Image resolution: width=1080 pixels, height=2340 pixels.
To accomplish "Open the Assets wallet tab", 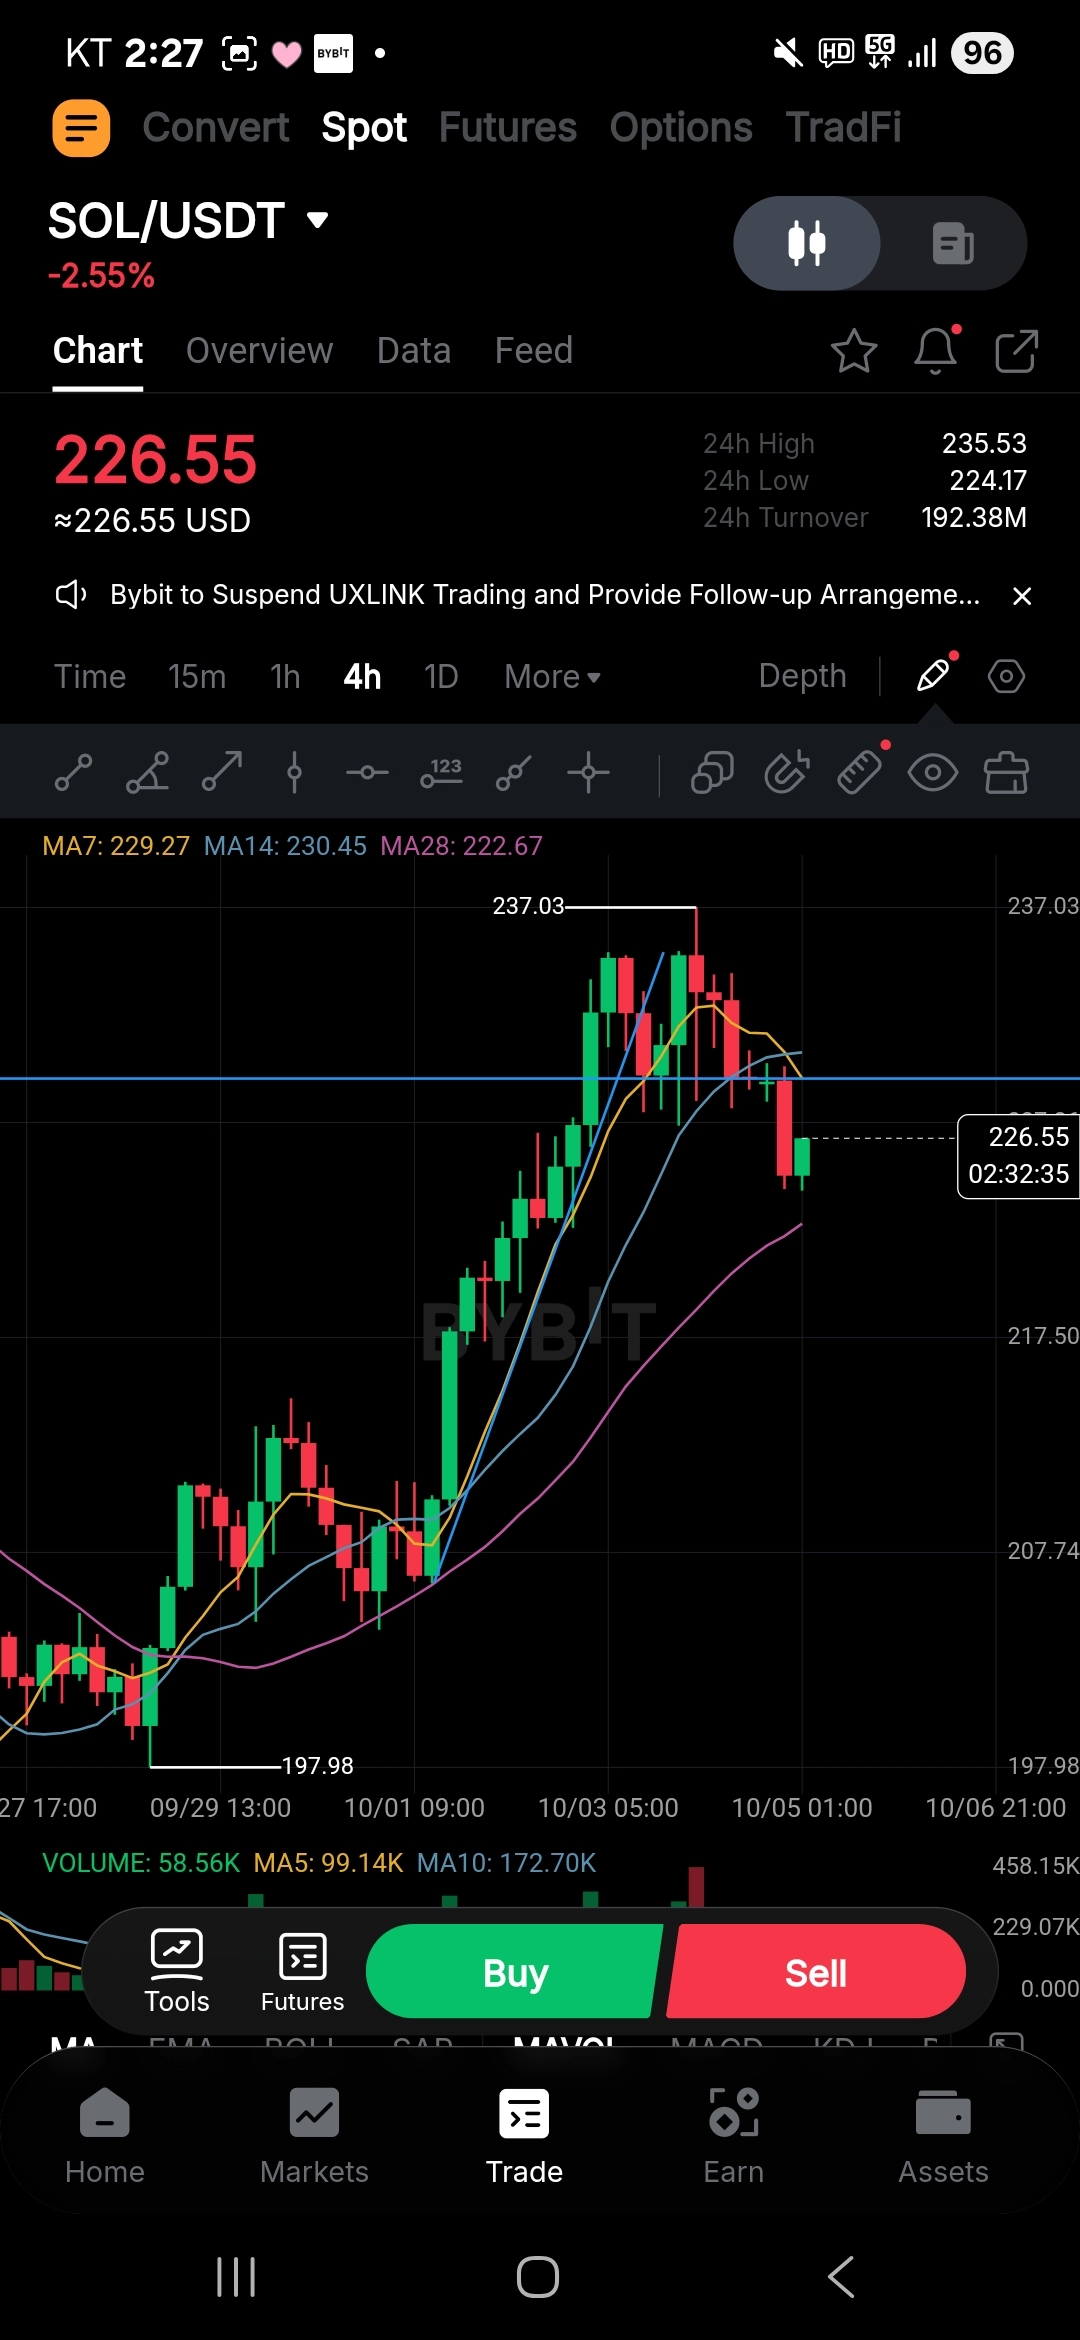I will 943,2137.
